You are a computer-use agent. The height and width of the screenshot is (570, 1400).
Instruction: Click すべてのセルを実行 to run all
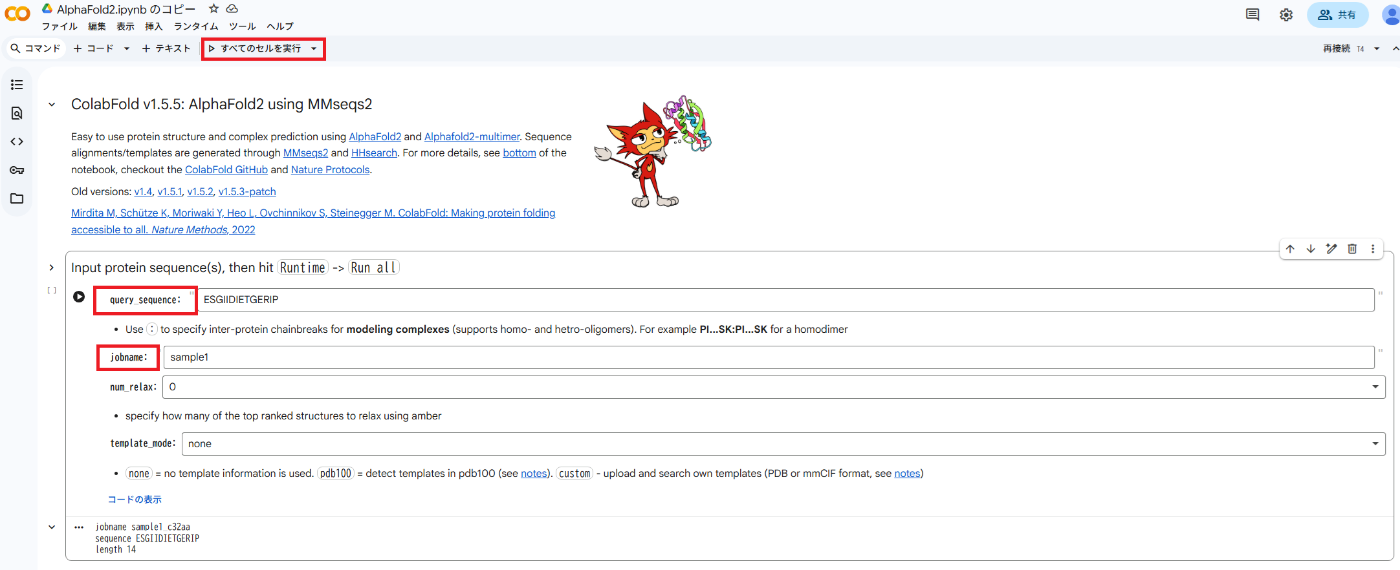(254, 48)
